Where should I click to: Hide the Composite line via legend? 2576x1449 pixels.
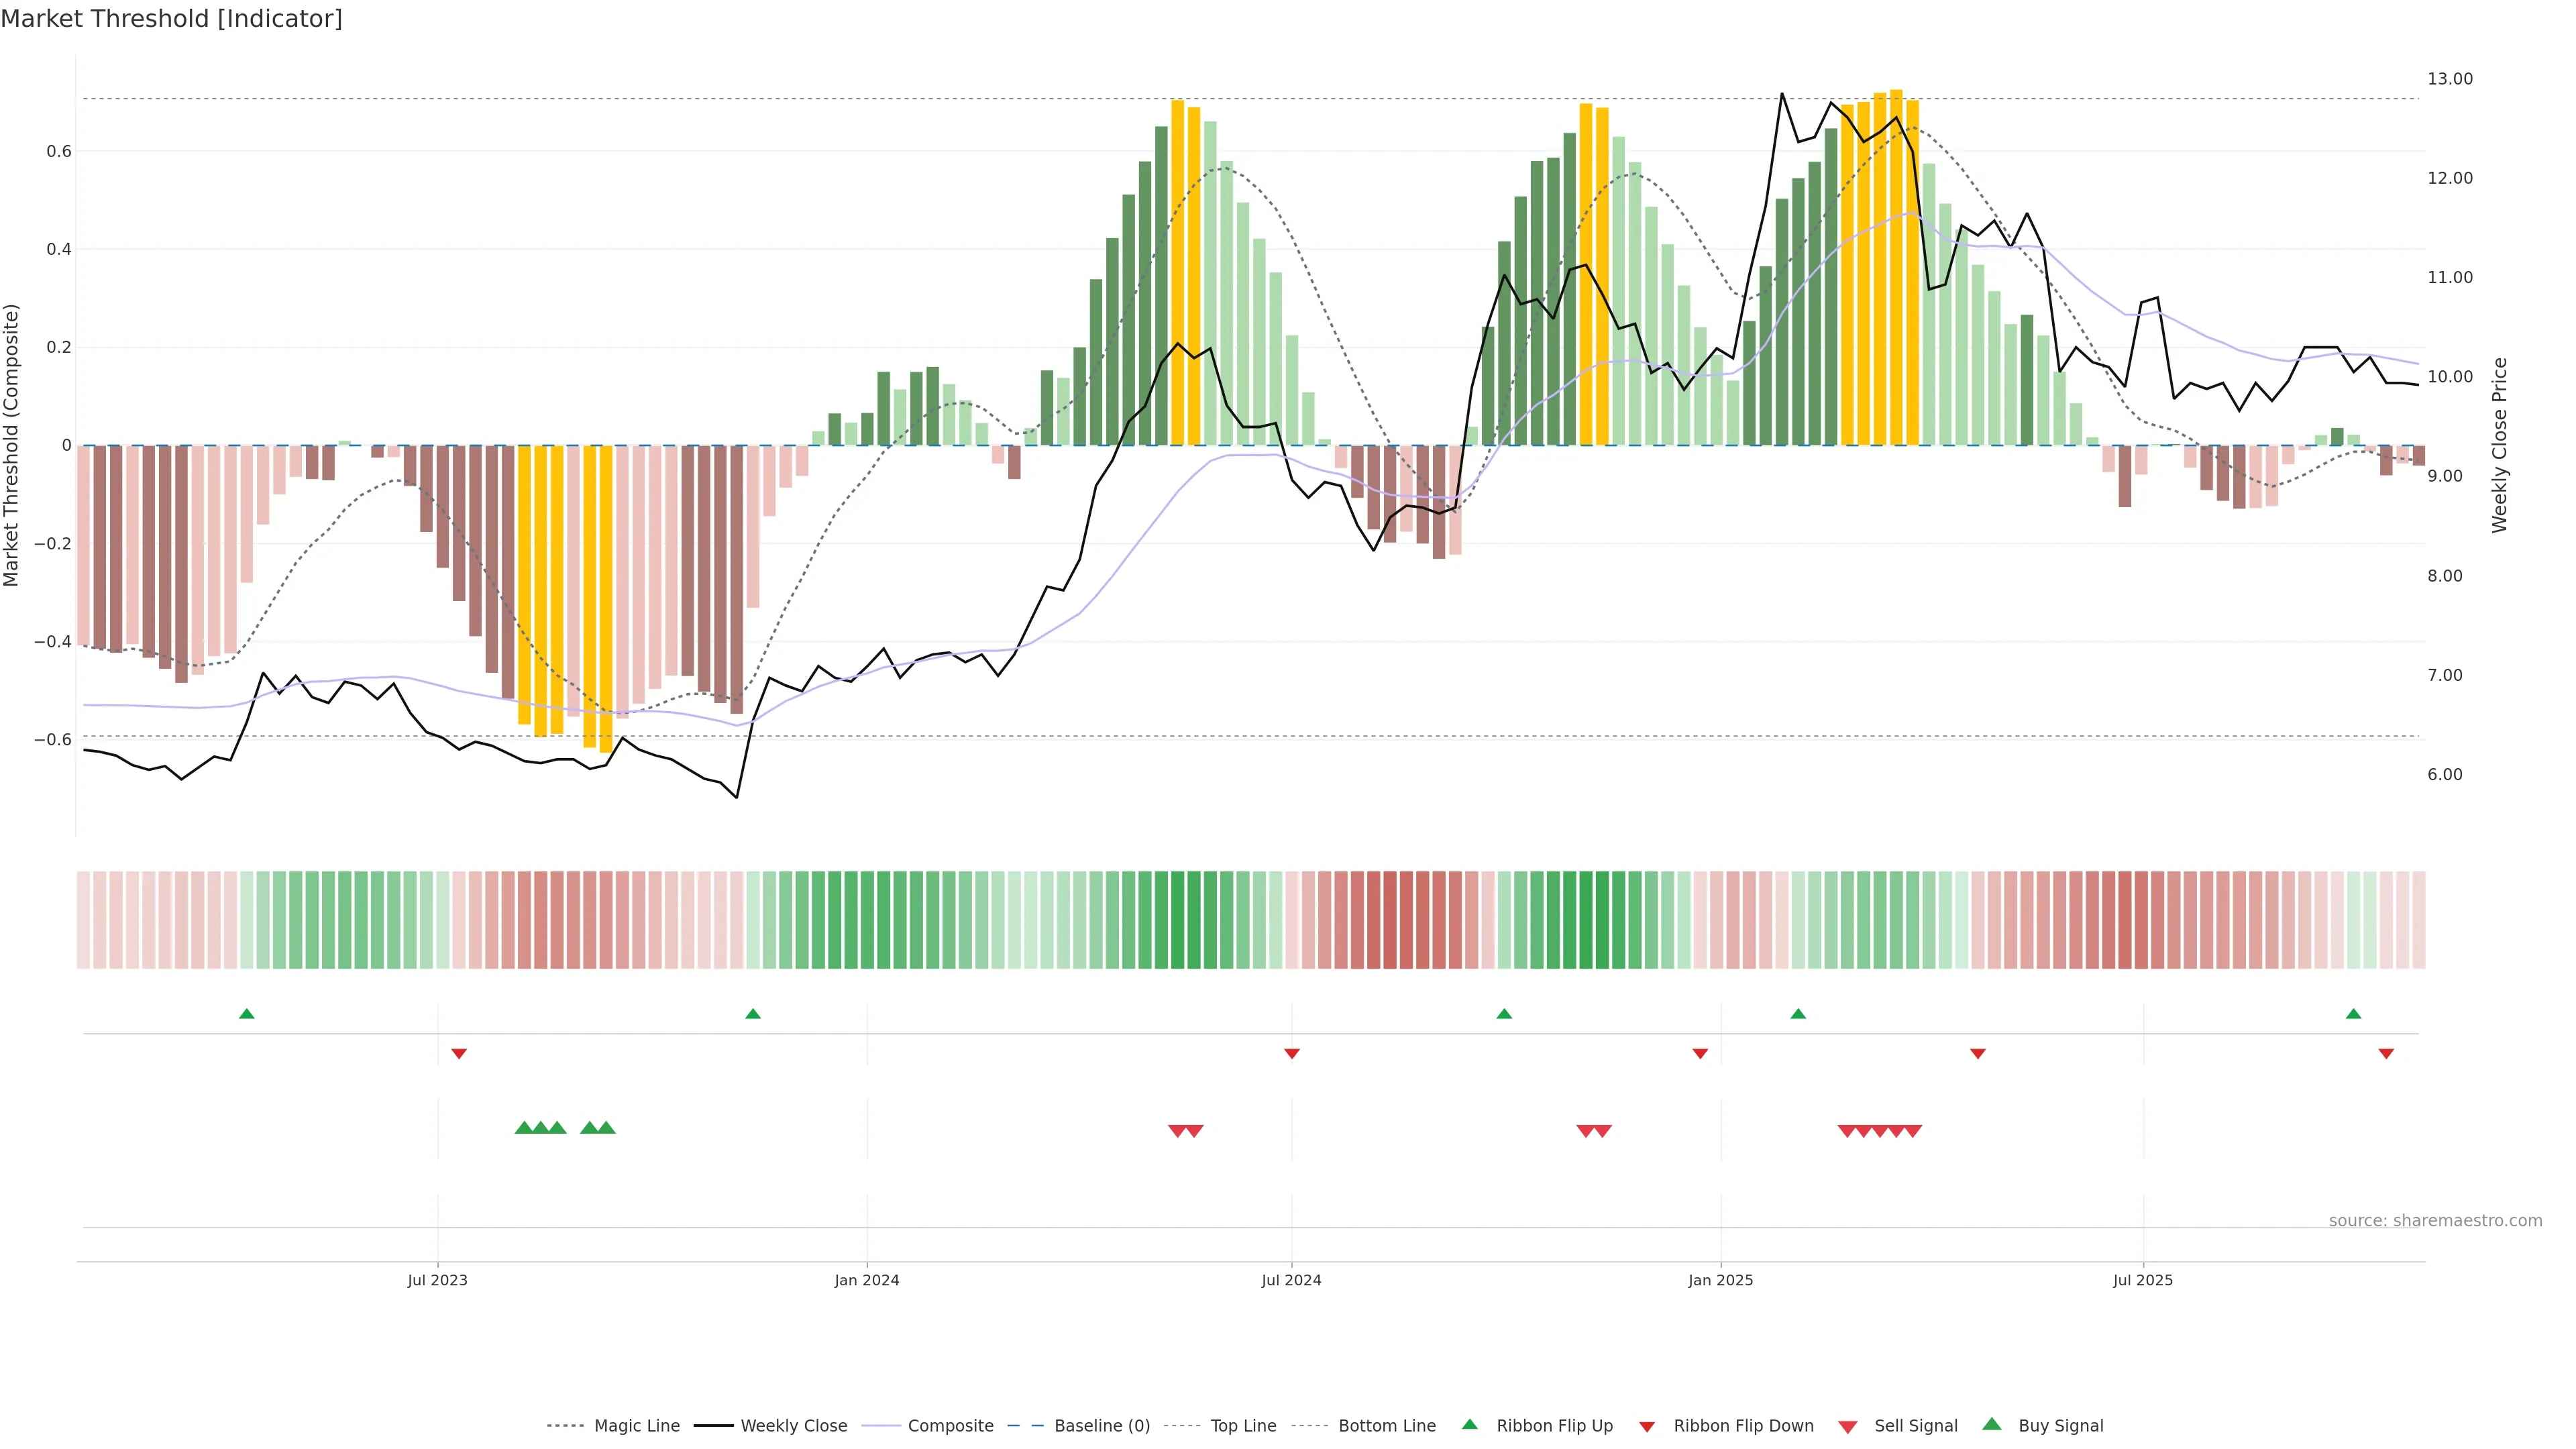point(950,1426)
